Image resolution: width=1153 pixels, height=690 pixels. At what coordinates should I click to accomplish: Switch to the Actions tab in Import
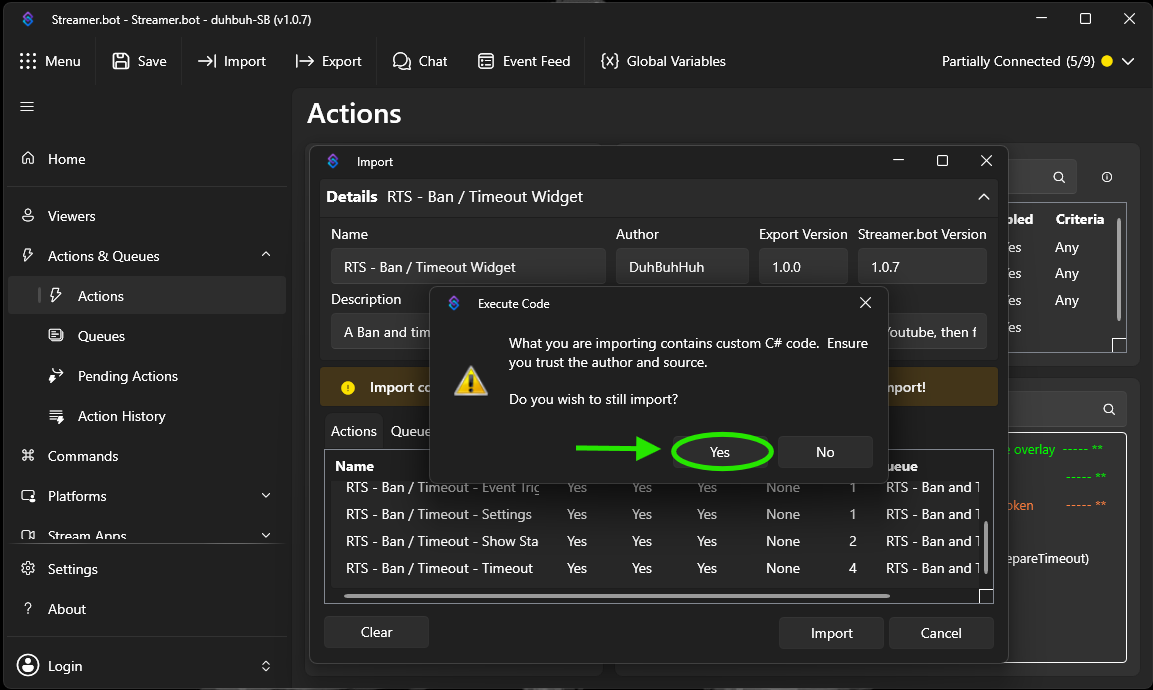click(x=354, y=431)
